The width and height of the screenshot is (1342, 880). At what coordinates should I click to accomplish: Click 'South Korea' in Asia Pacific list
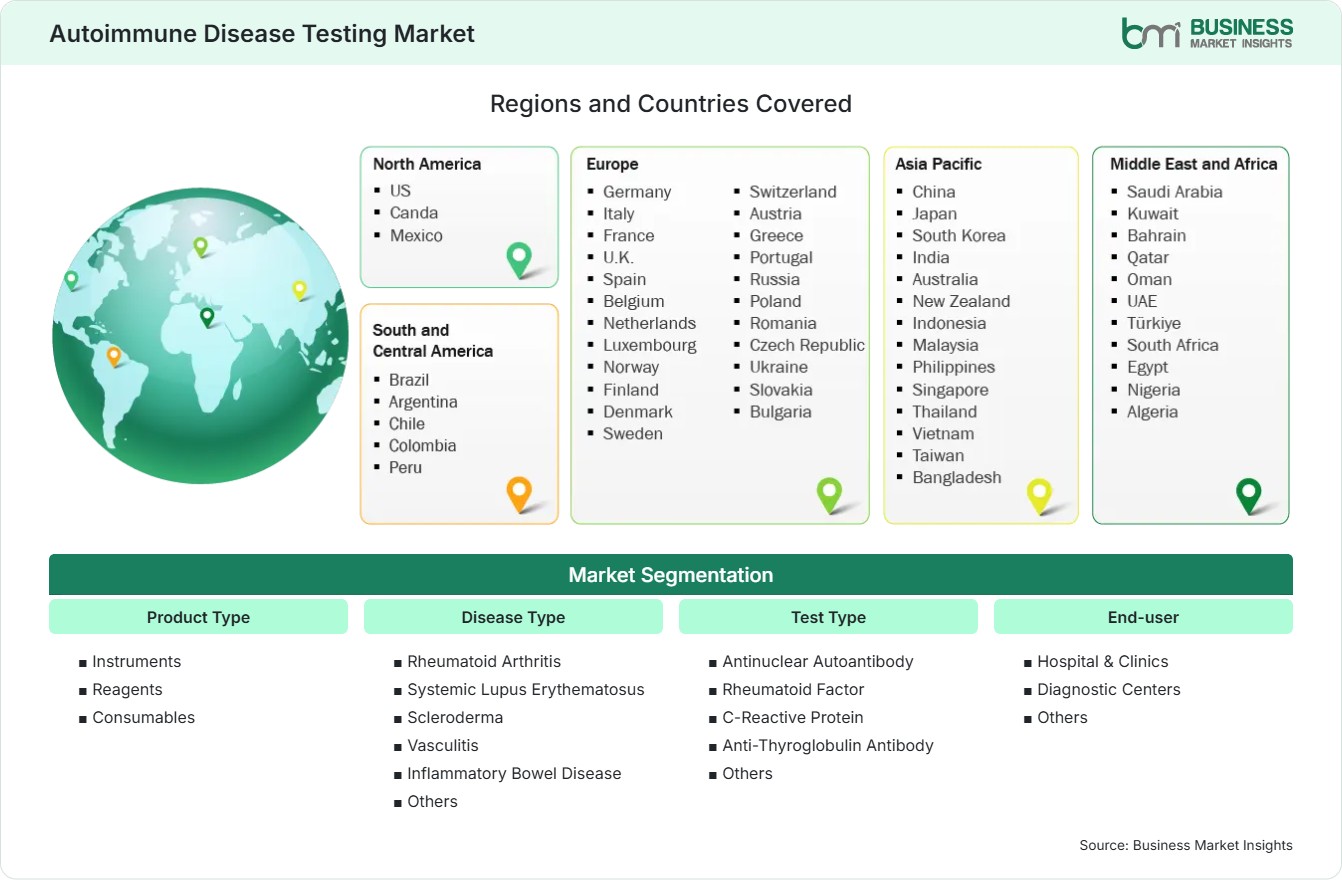[959, 235]
